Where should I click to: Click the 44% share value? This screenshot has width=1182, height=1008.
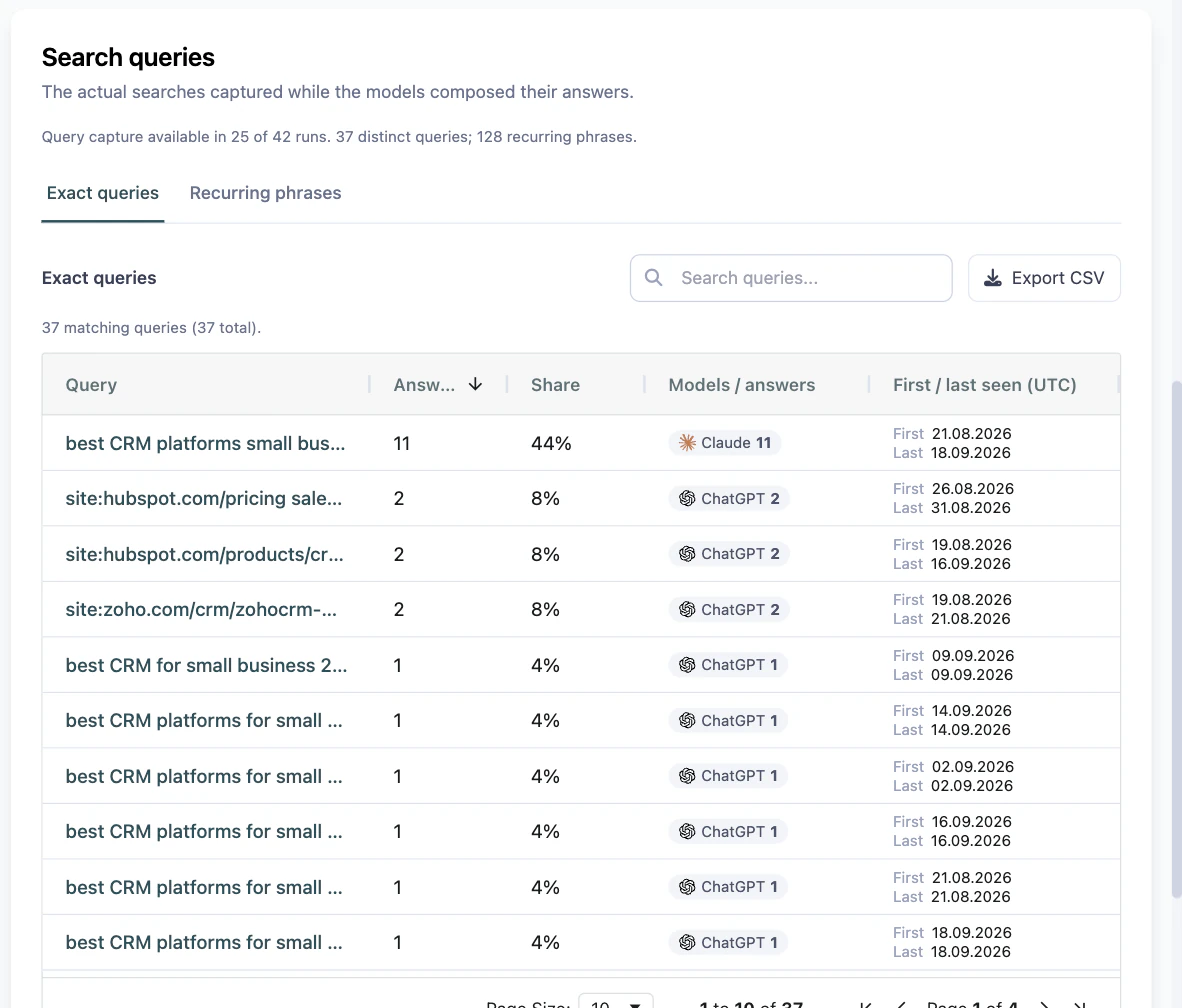coord(551,443)
